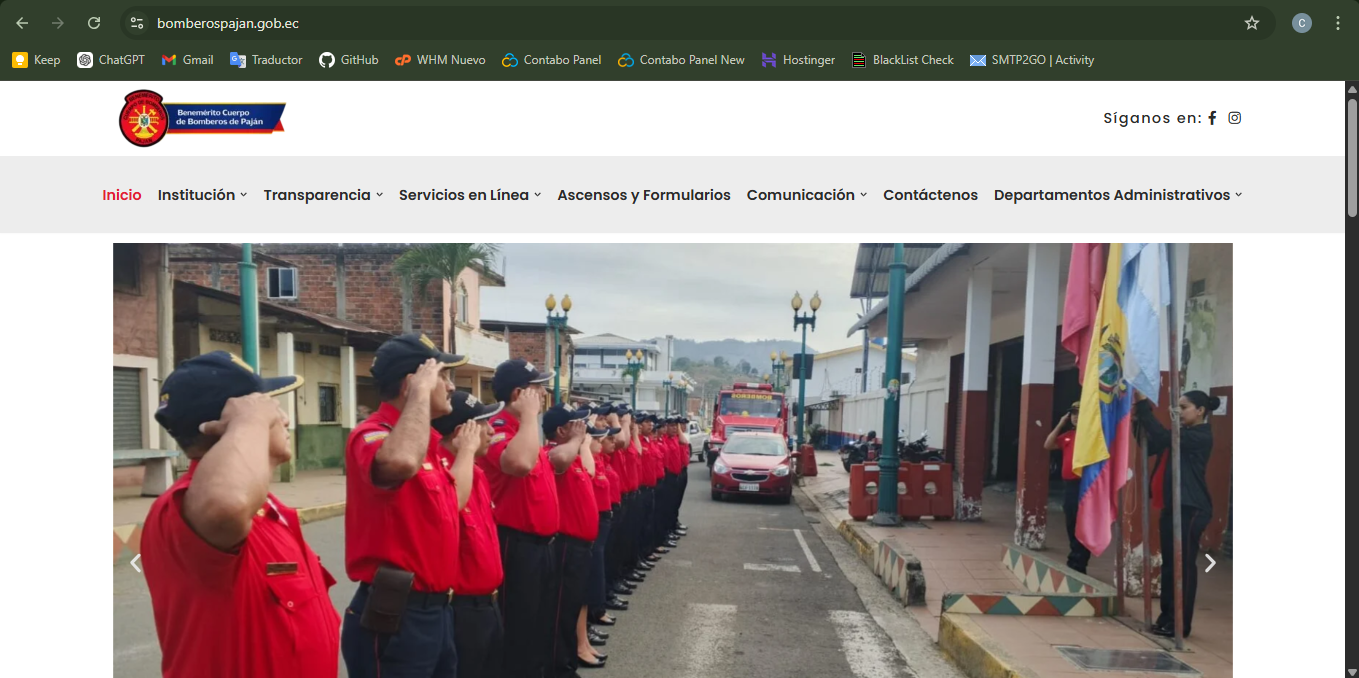
Task: Open the Chrome three-dot menu
Action: coord(1337,22)
